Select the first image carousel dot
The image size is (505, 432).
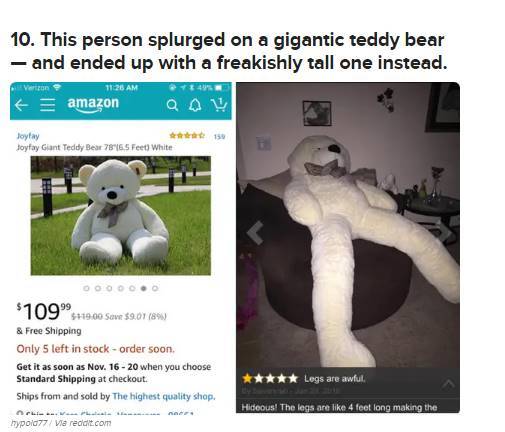tap(86, 288)
